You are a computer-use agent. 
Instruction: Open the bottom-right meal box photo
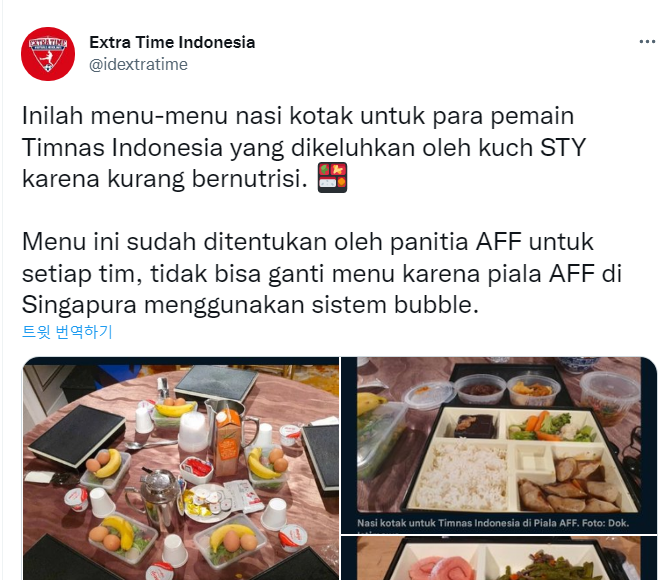499,558
